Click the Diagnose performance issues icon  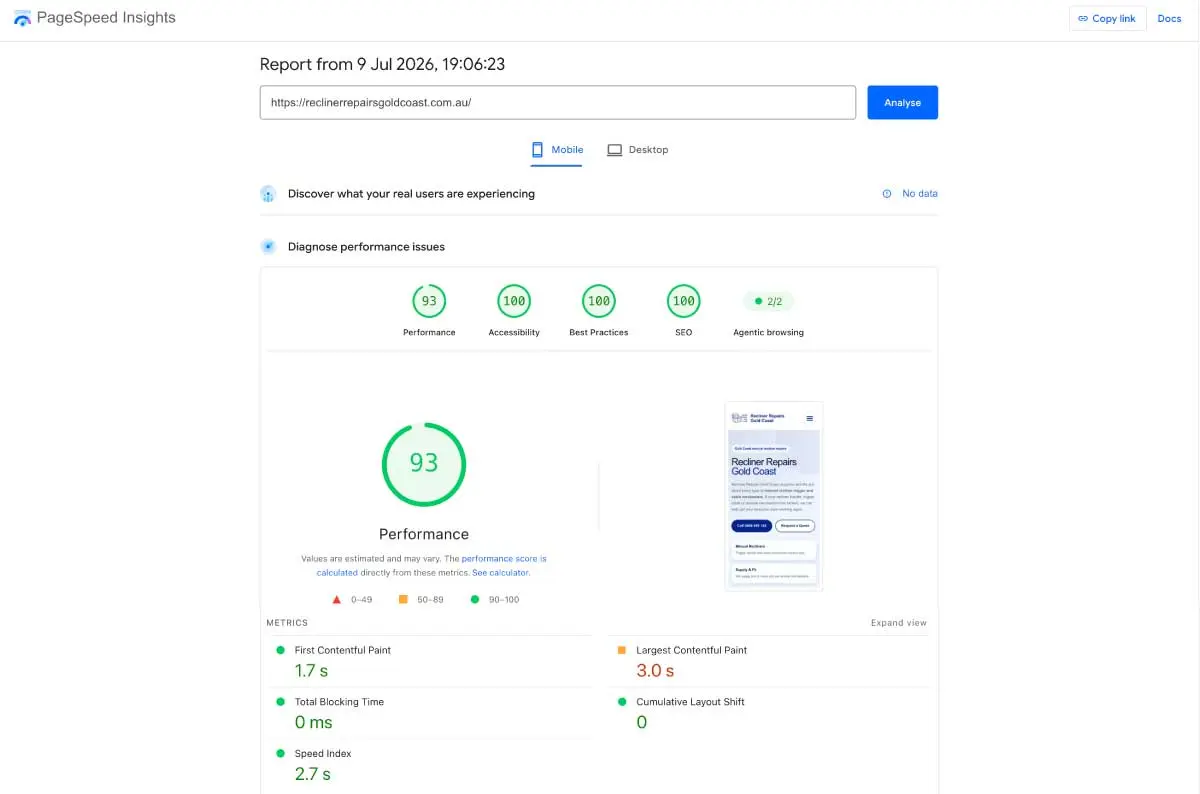coord(268,246)
